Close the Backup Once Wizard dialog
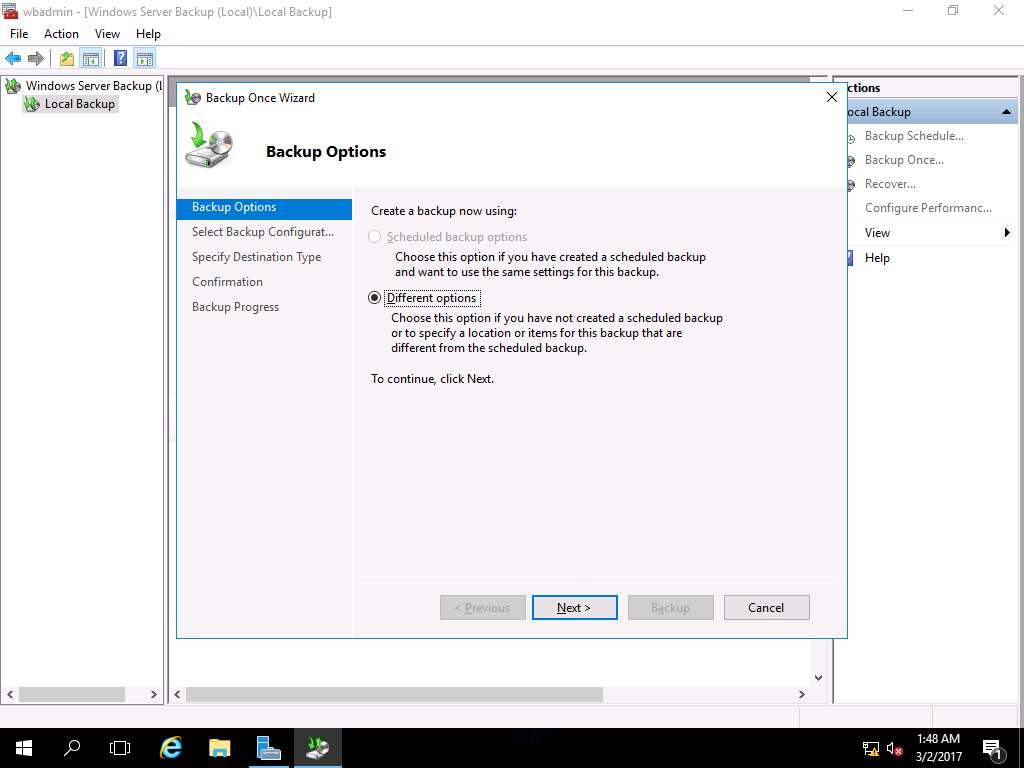The width and height of the screenshot is (1024, 768). click(x=831, y=97)
